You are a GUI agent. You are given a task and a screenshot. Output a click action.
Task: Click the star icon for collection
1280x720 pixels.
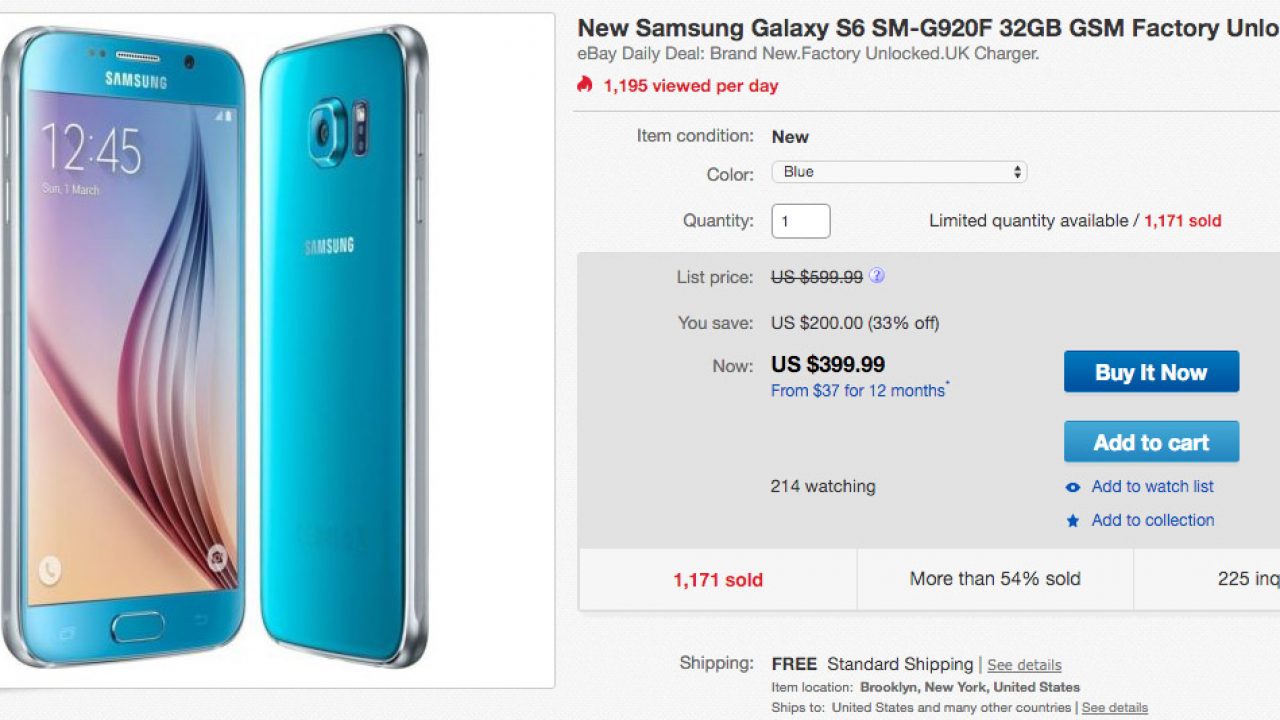(1073, 521)
